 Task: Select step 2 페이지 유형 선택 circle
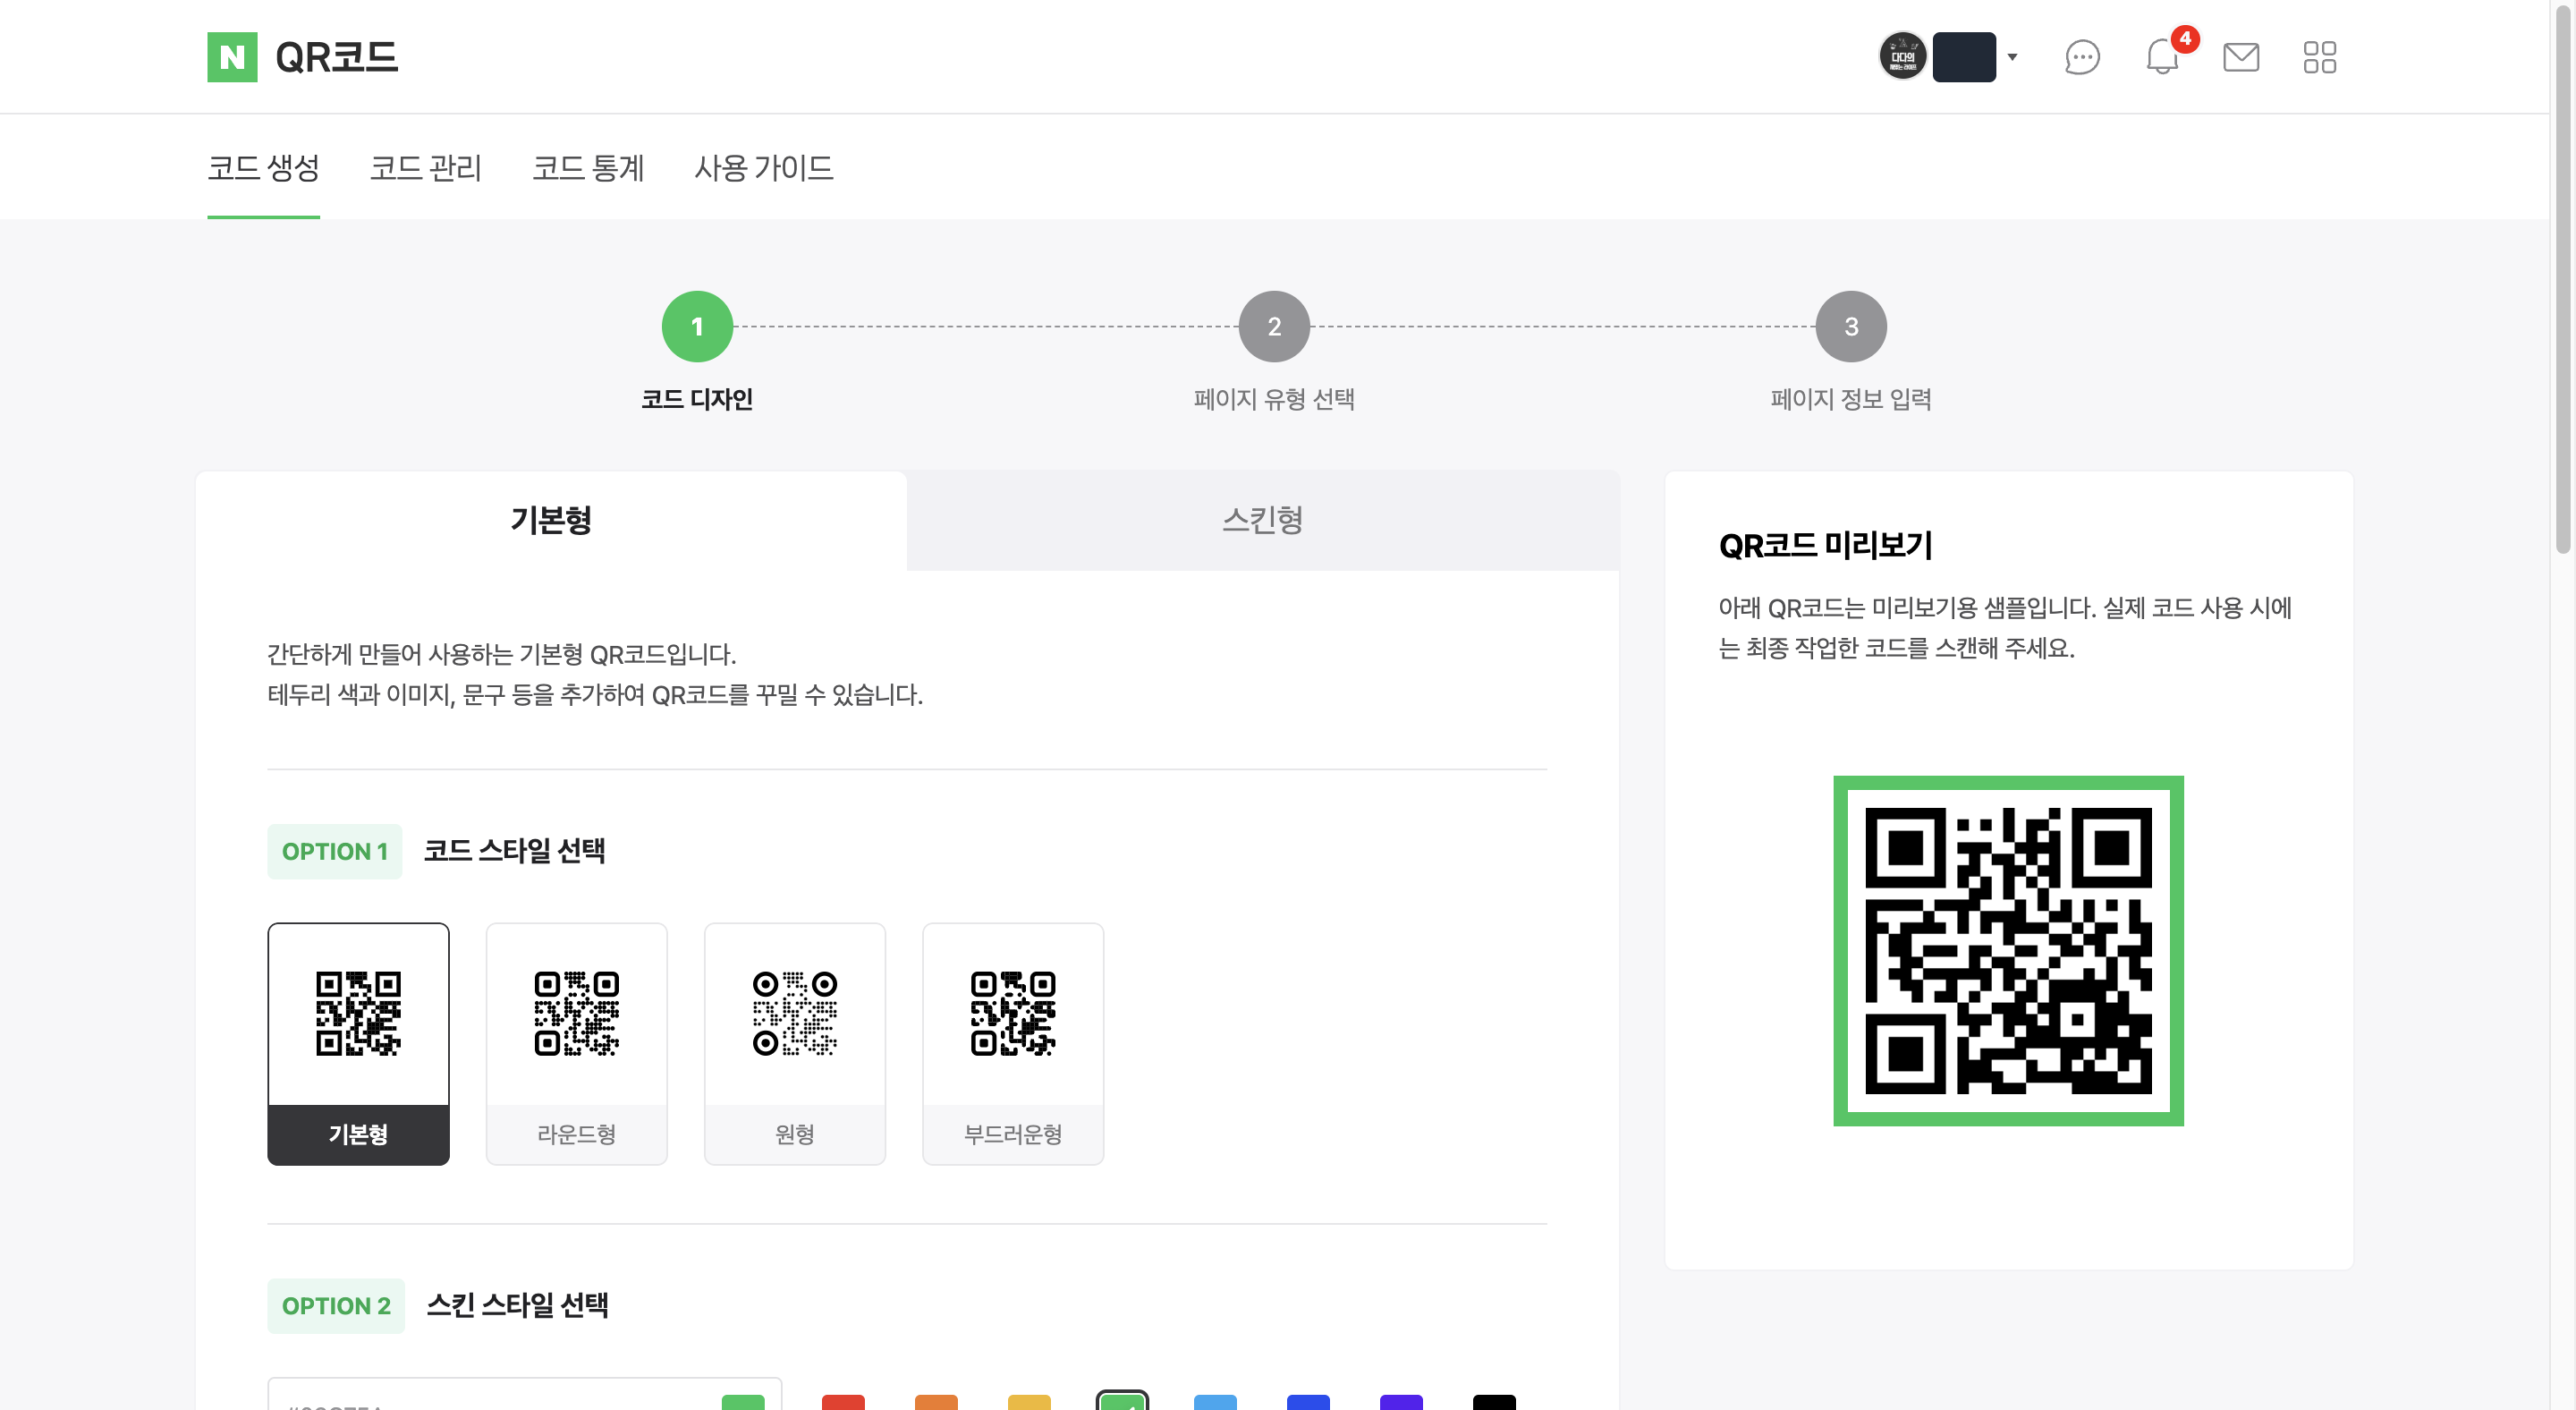click(x=1274, y=326)
